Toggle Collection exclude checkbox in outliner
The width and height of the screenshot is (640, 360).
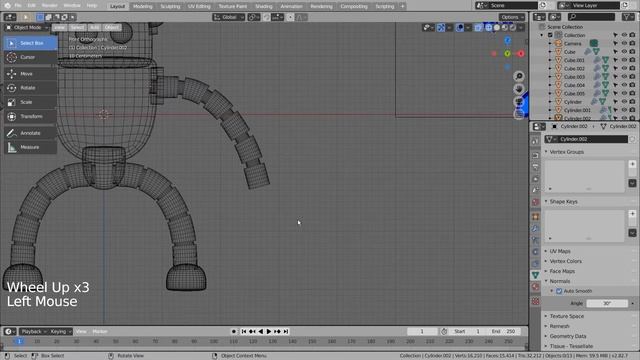point(550,35)
